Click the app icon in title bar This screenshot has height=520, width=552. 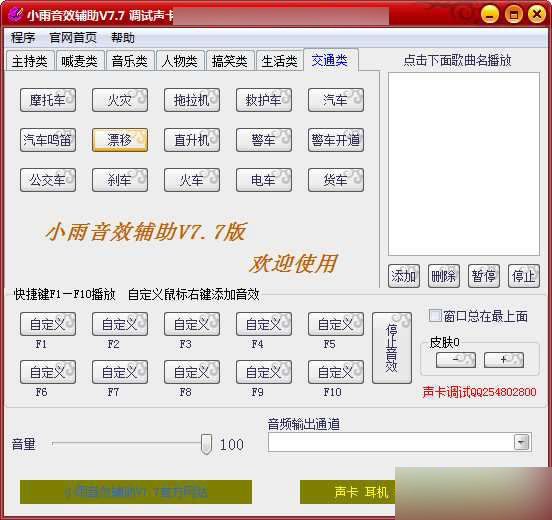click(15, 14)
